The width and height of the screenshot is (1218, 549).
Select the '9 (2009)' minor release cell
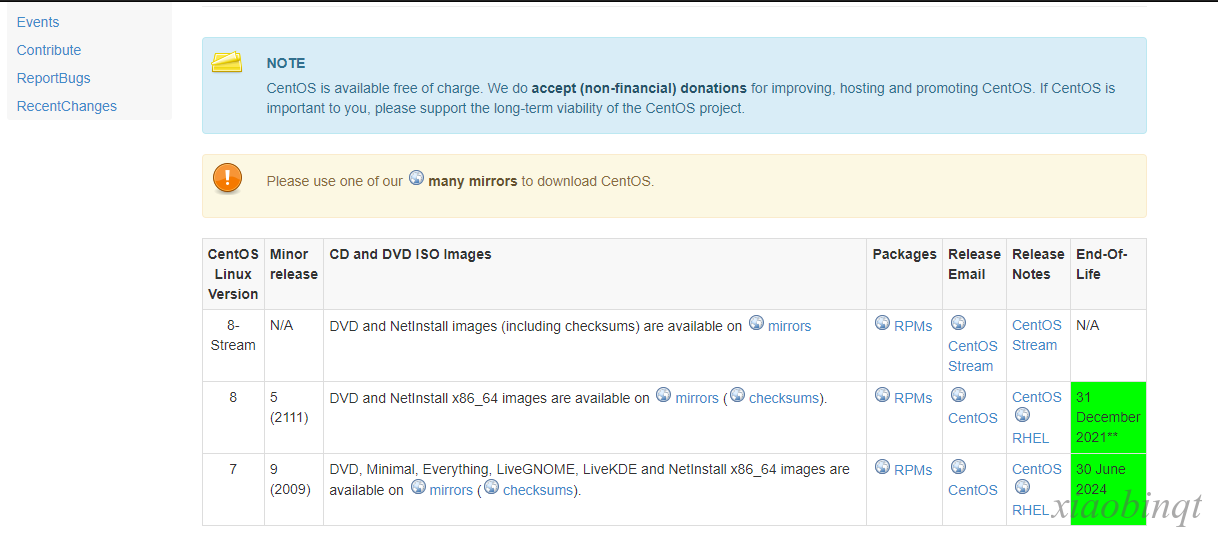294,489
